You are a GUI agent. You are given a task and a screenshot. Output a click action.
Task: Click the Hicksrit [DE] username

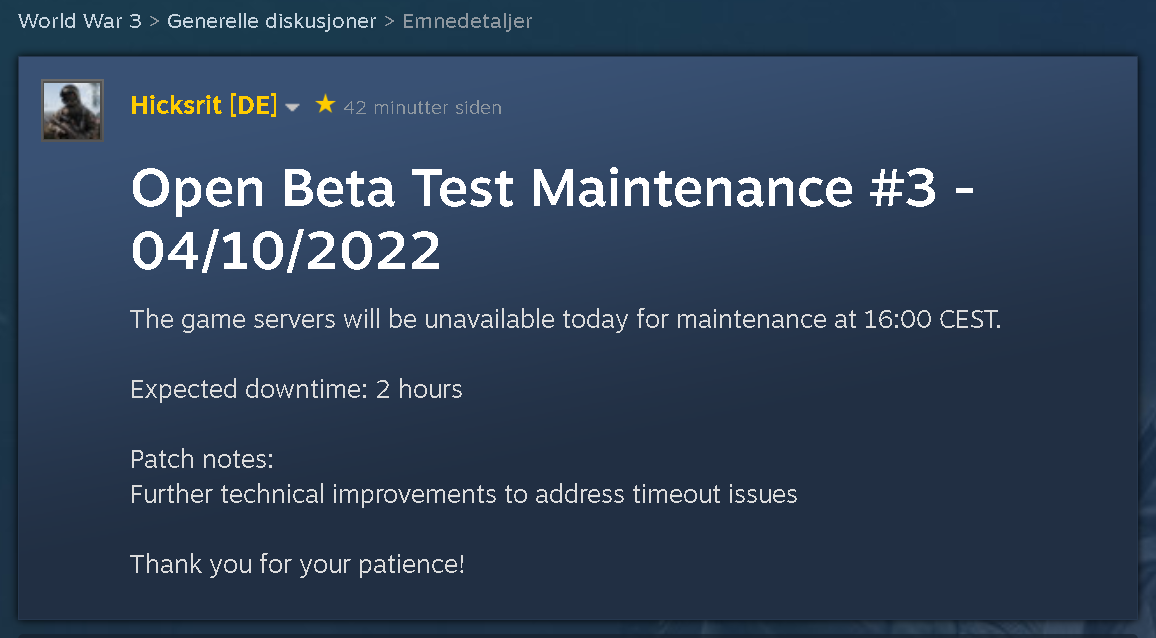coord(204,106)
